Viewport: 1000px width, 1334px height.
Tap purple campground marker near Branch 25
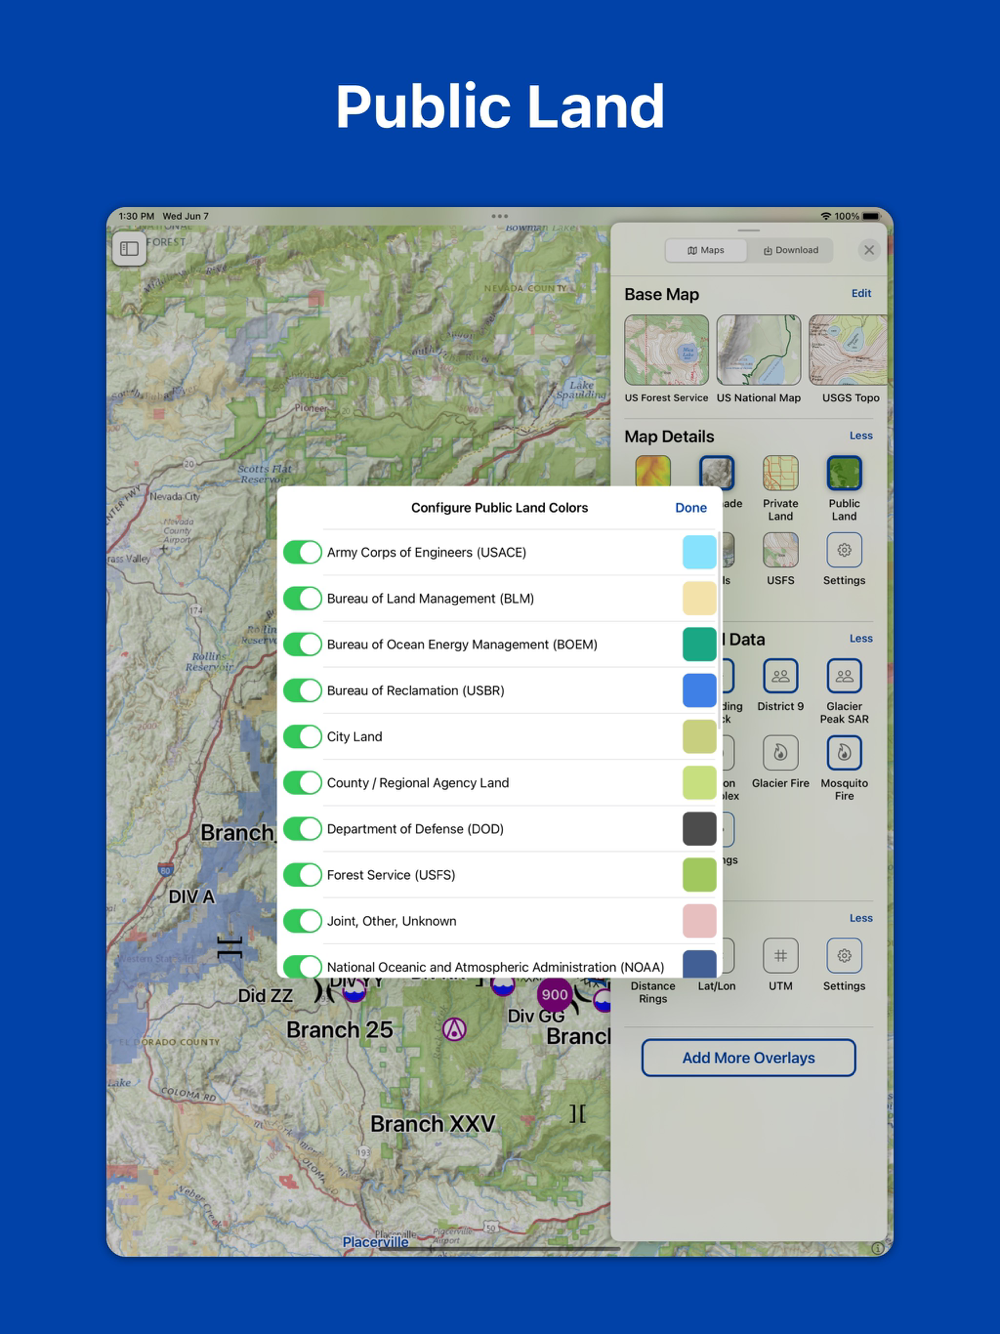(x=455, y=1029)
